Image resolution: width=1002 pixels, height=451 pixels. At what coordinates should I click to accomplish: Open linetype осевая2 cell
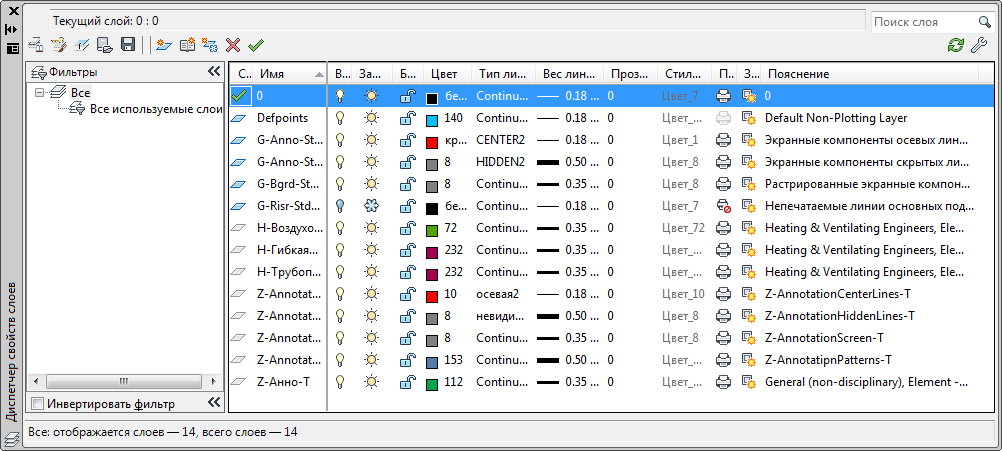[498, 294]
